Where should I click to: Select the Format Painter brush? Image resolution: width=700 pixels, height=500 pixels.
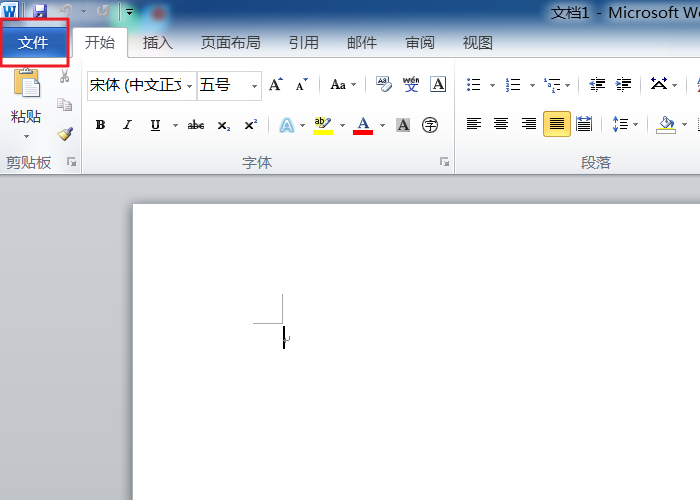65,133
